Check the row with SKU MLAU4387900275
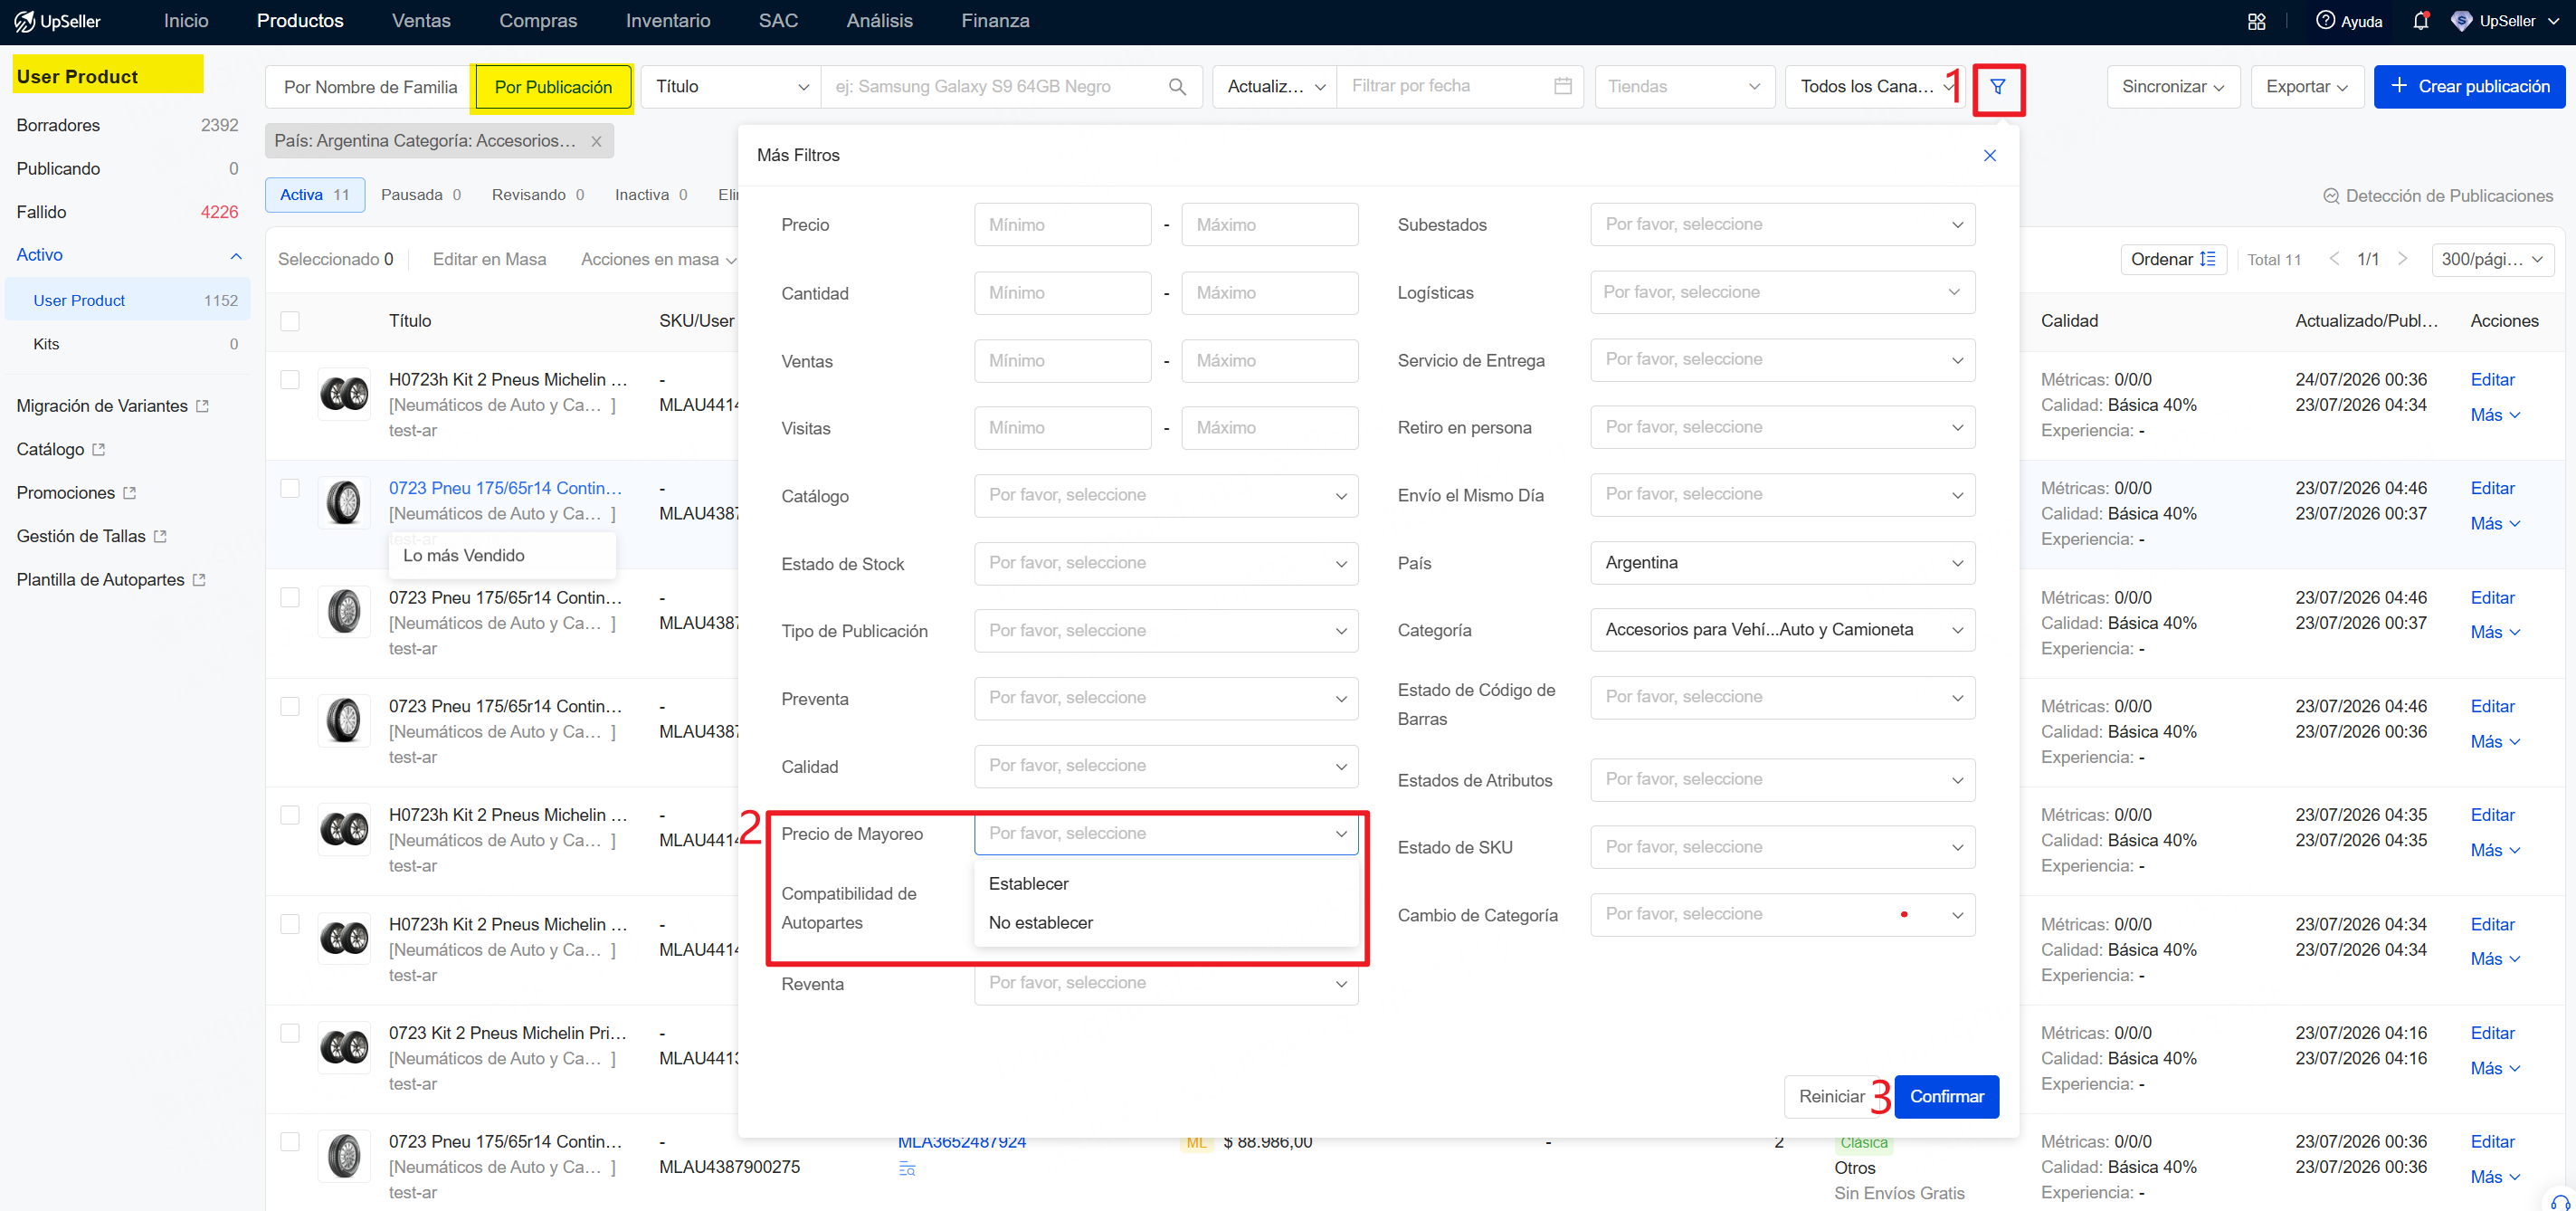The image size is (2576, 1211). coord(290,1142)
